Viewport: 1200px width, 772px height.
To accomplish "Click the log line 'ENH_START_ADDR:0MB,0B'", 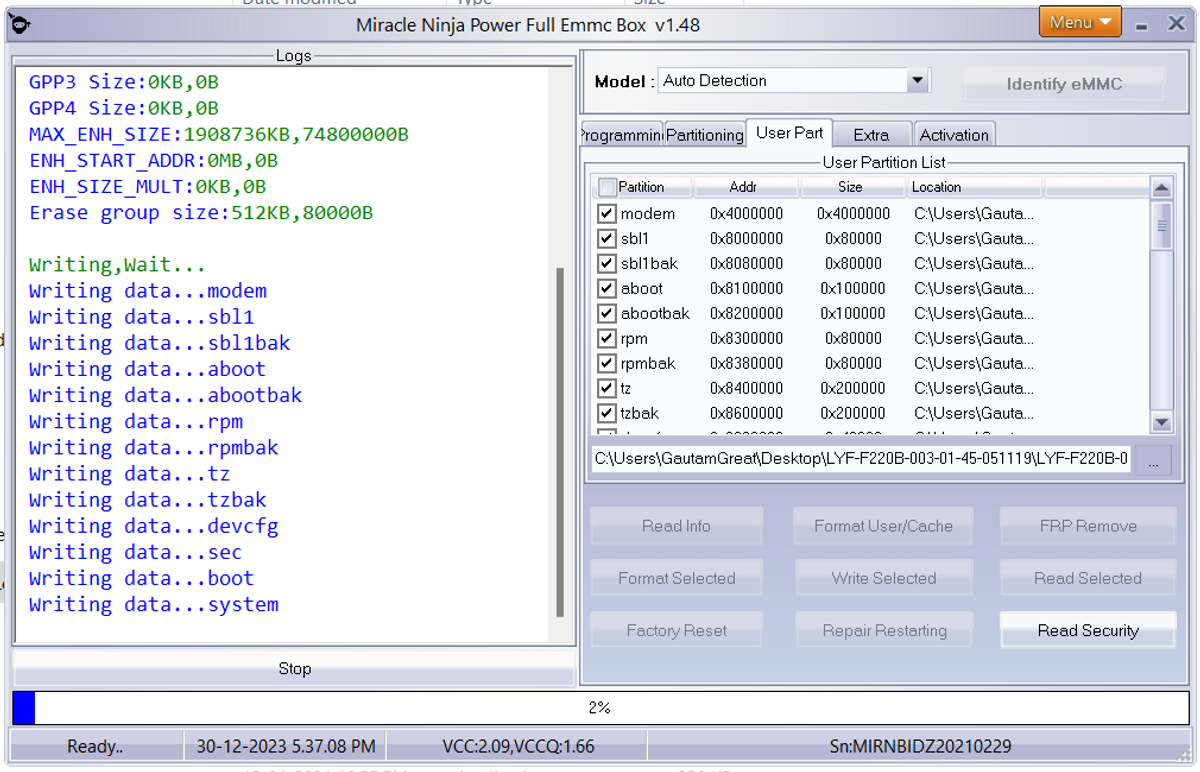I will tap(154, 160).
